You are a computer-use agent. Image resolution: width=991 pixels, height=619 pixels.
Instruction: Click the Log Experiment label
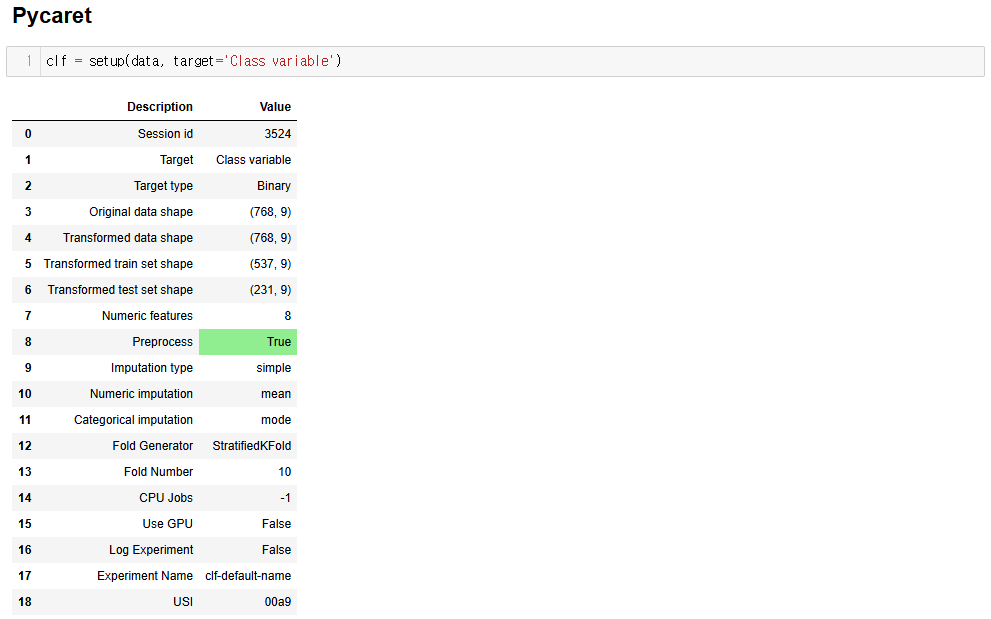[x=151, y=549]
